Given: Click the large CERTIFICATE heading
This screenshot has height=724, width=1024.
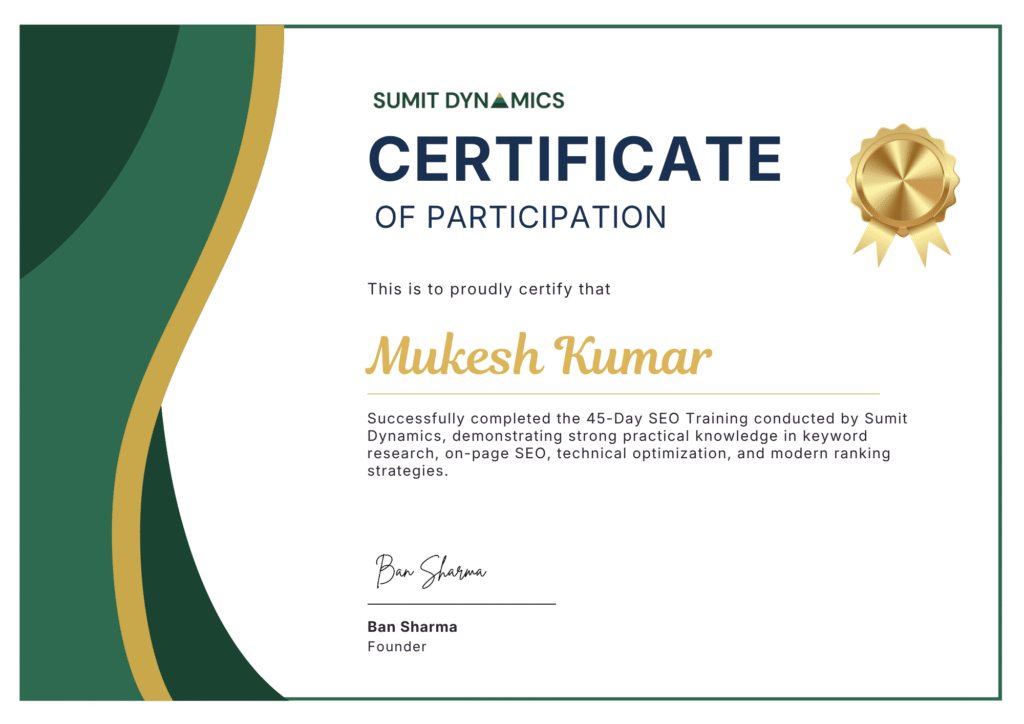Looking at the screenshot, I should point(575,158).
